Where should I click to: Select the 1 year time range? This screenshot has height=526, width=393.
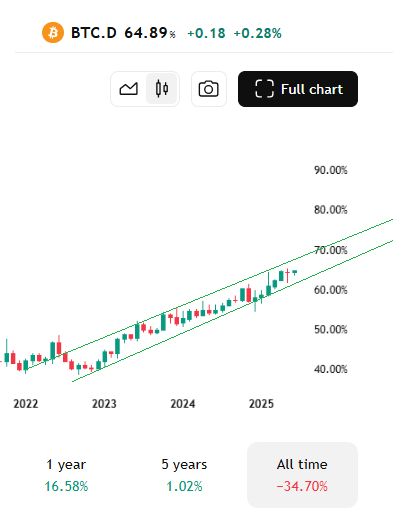(66, 475)
